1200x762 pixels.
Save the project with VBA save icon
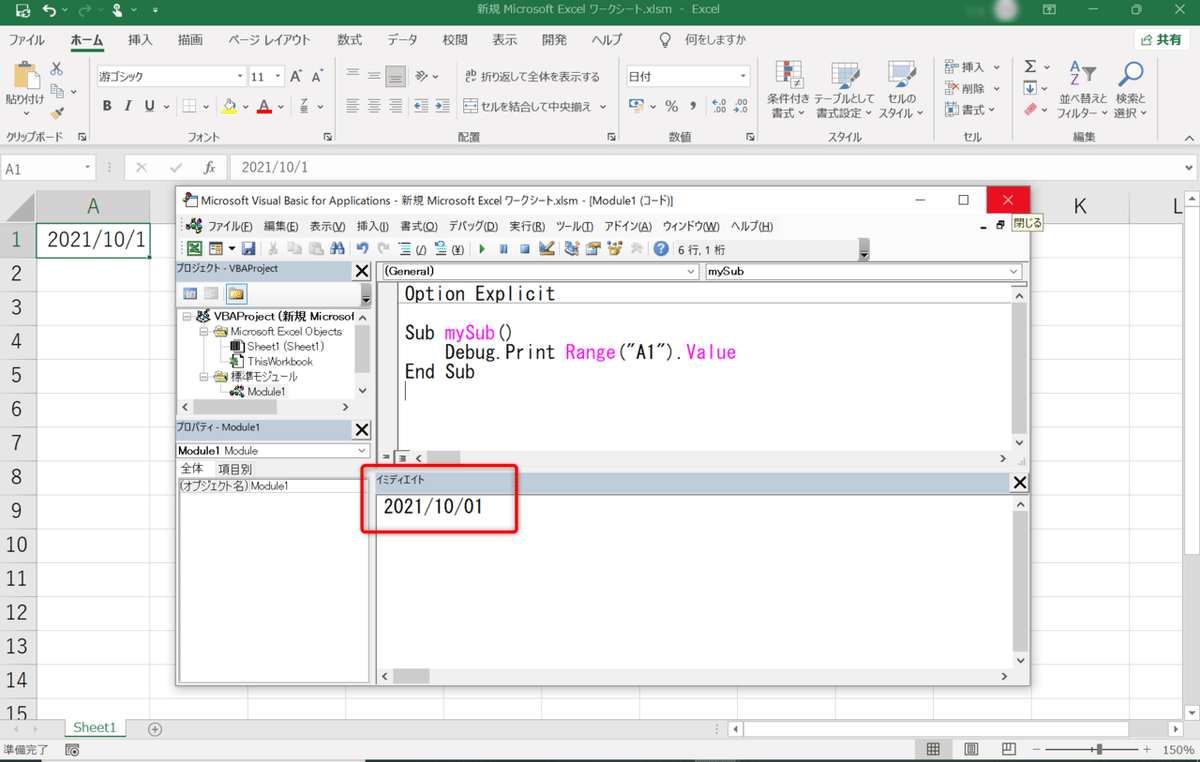(x=248, y=249)
